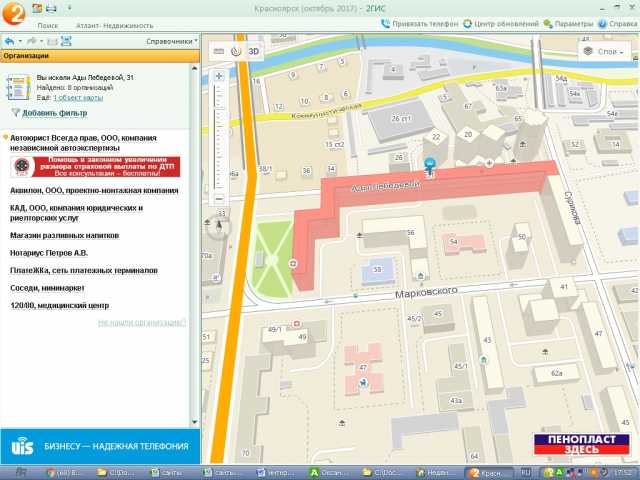The height and width of the screenshot is (480, 640).
Task: Open the Back history dropdown arrow
Action: [x=20, y=41]
